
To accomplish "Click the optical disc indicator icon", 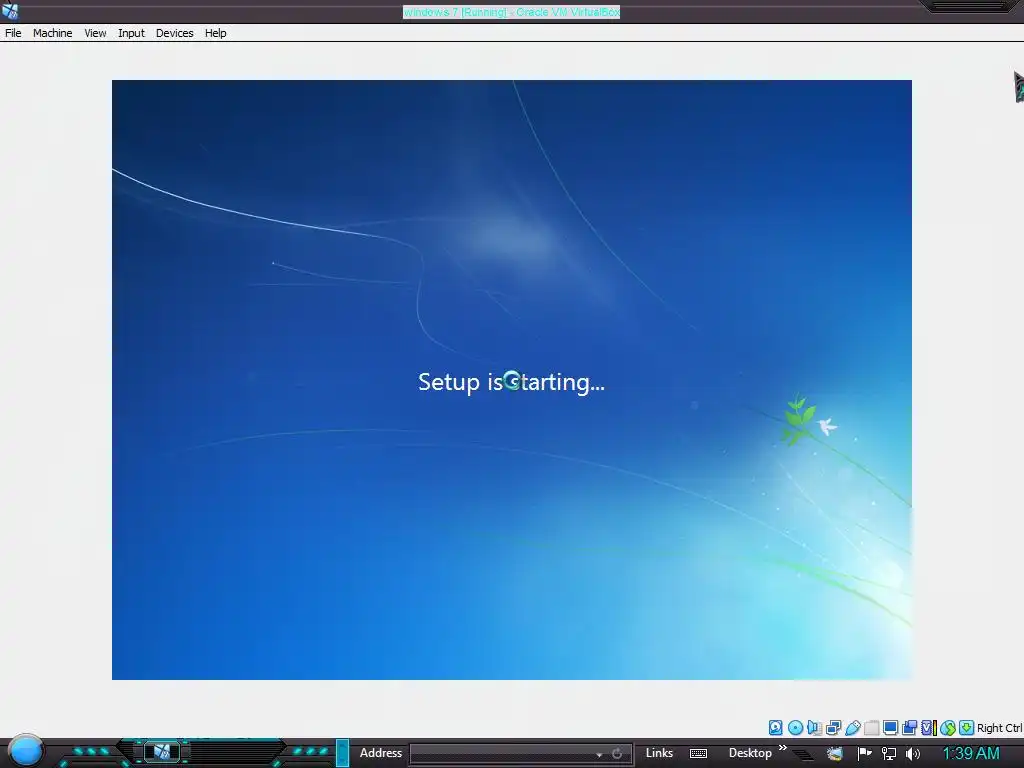I will pos(795,728).
